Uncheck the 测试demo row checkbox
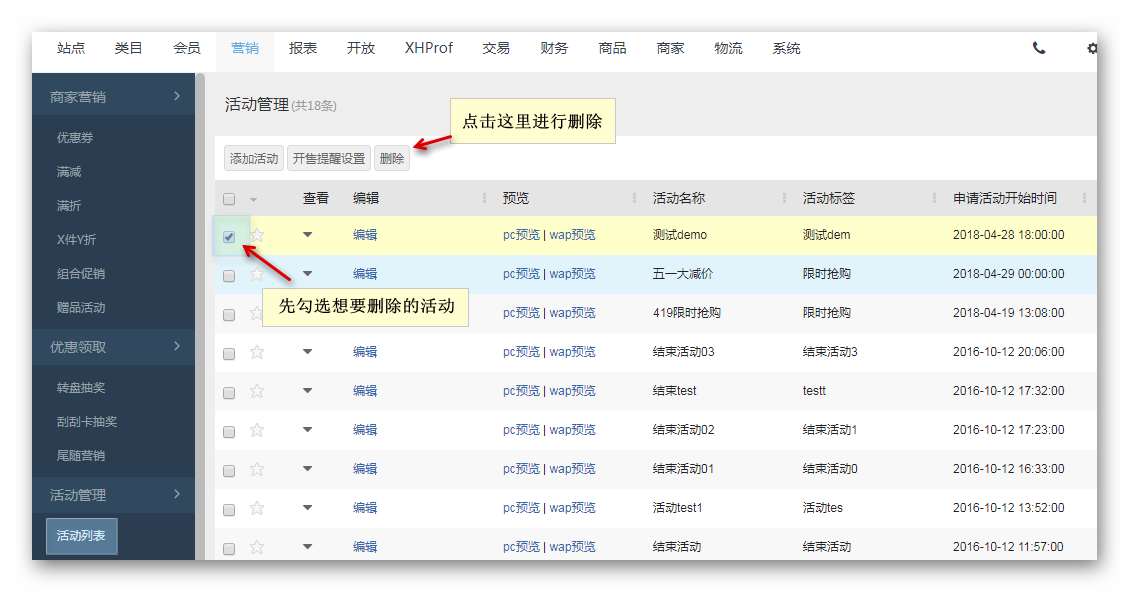 click(x=229, y=236)
